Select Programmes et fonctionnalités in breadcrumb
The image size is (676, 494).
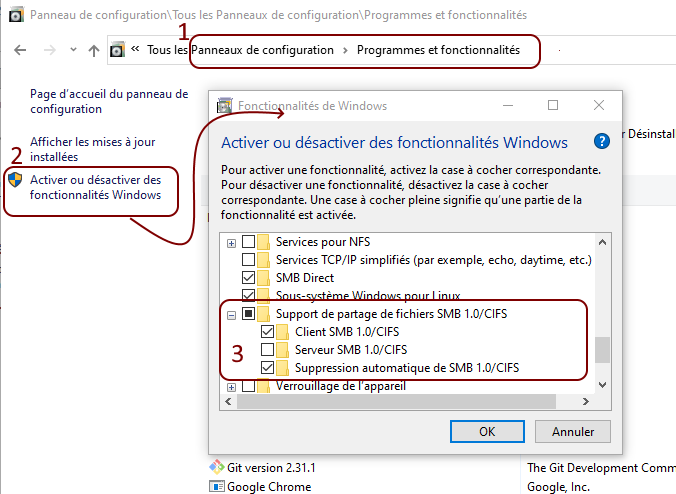coord(438,50)
